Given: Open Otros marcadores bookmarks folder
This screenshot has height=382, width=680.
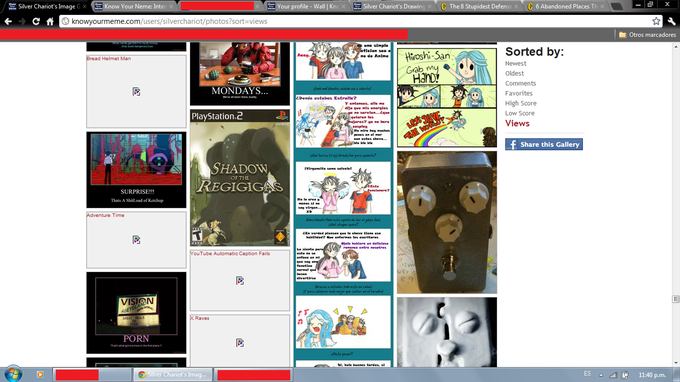Looking at the screenshot, I should point(647,35).
